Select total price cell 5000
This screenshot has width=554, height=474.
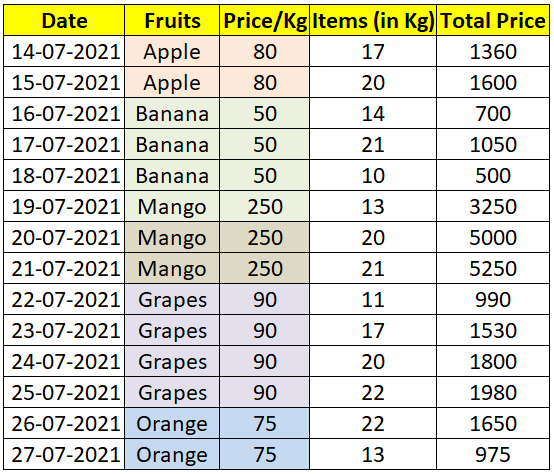pyautogui.click(x=493, y=237)
